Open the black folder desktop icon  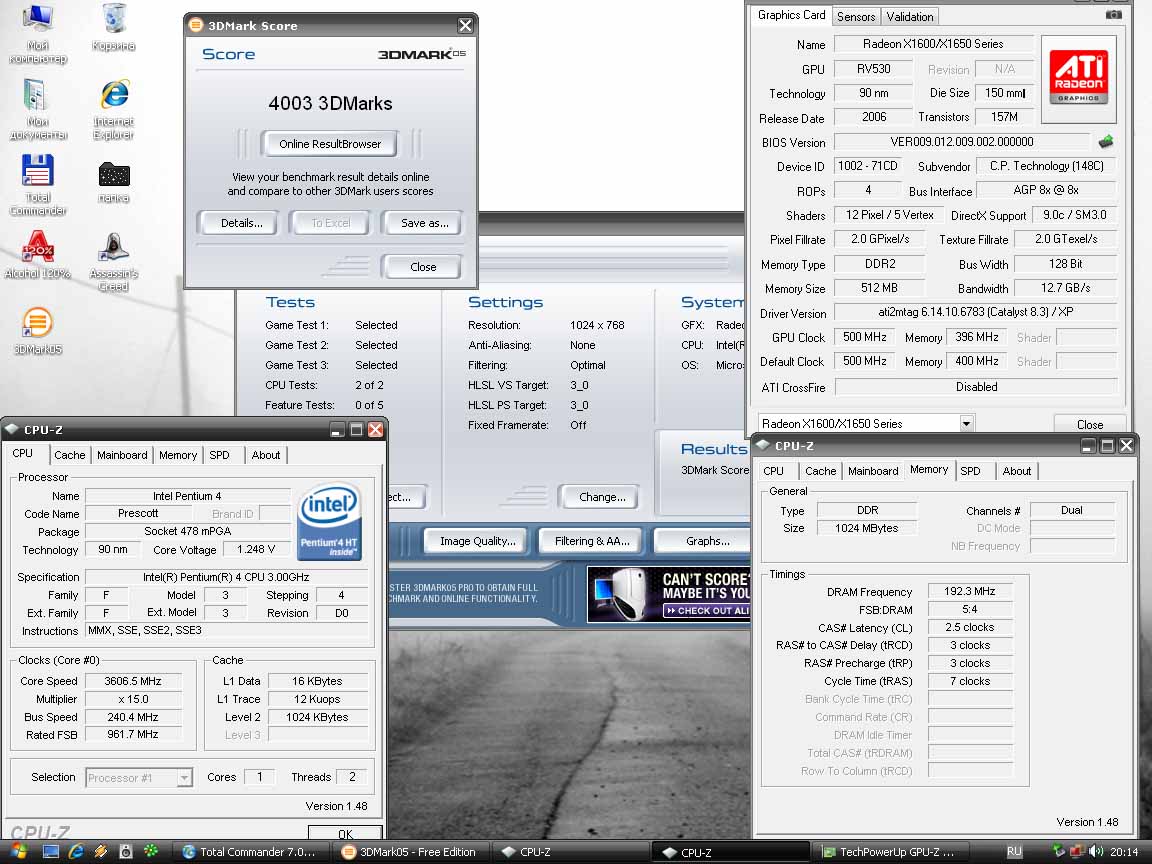114,182
